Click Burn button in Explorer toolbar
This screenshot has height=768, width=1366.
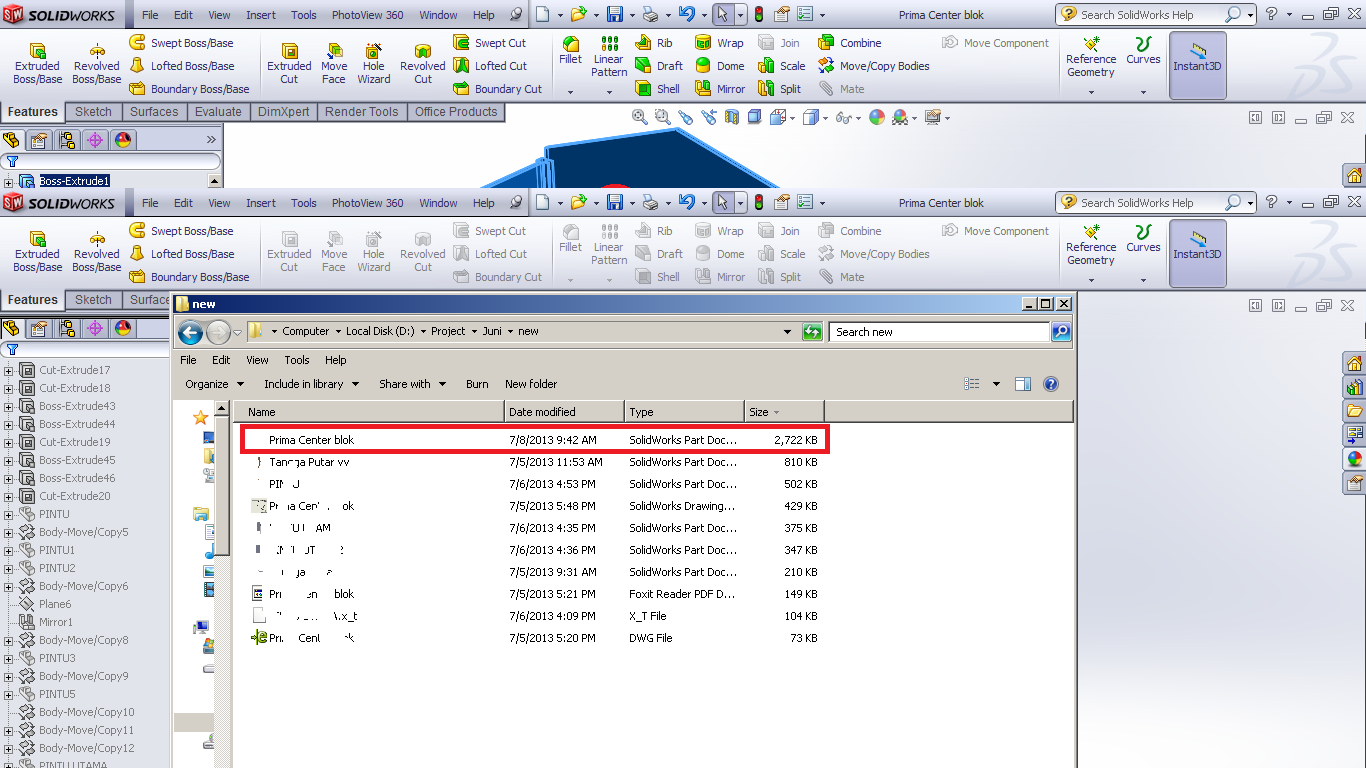pos(477,384)
